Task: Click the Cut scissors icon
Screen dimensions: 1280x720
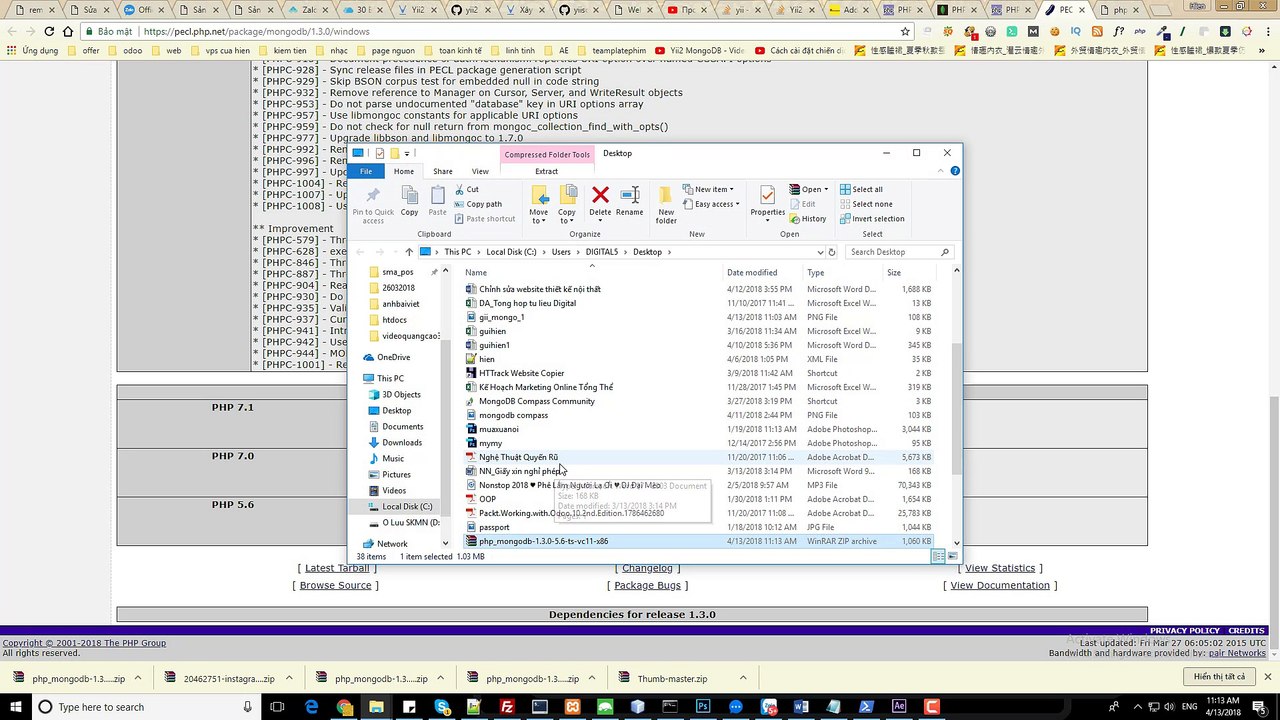Action: point(460,189)
